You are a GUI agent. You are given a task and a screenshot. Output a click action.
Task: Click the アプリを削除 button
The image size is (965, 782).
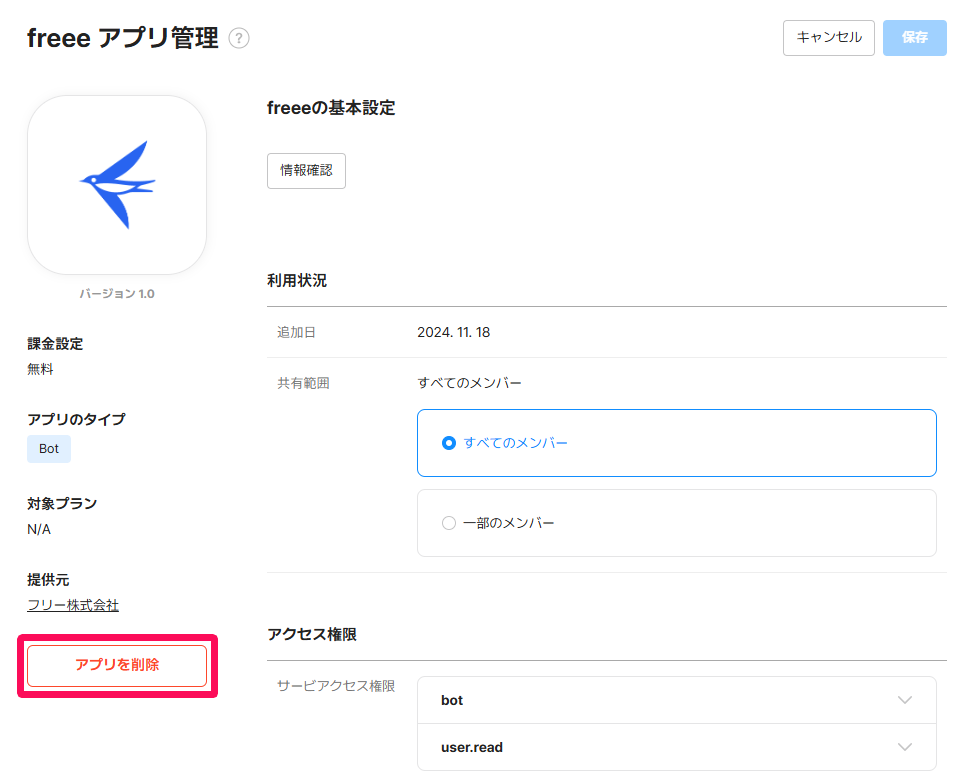[x=117, y=665]
